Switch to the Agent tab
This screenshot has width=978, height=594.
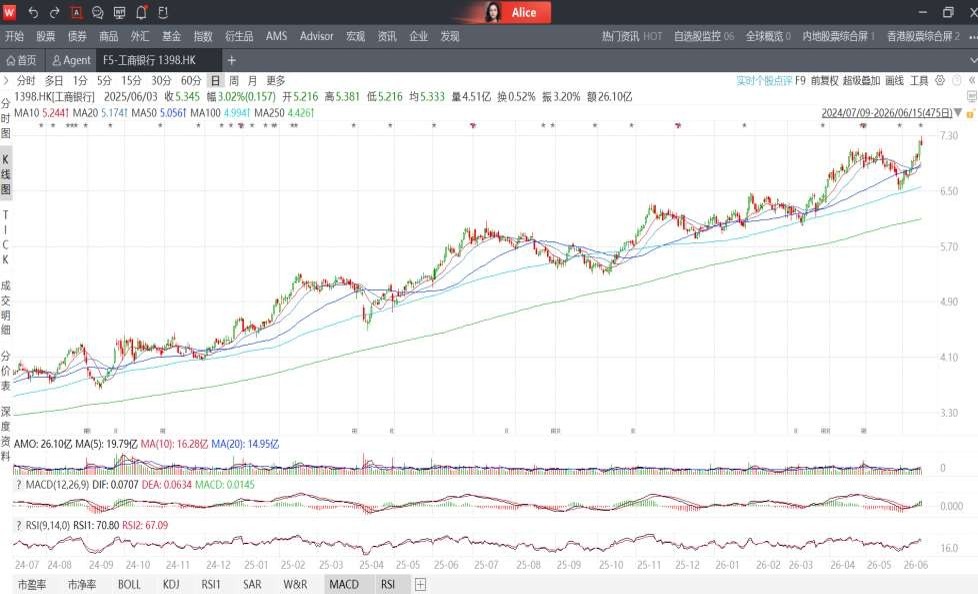tap(72, 60)
